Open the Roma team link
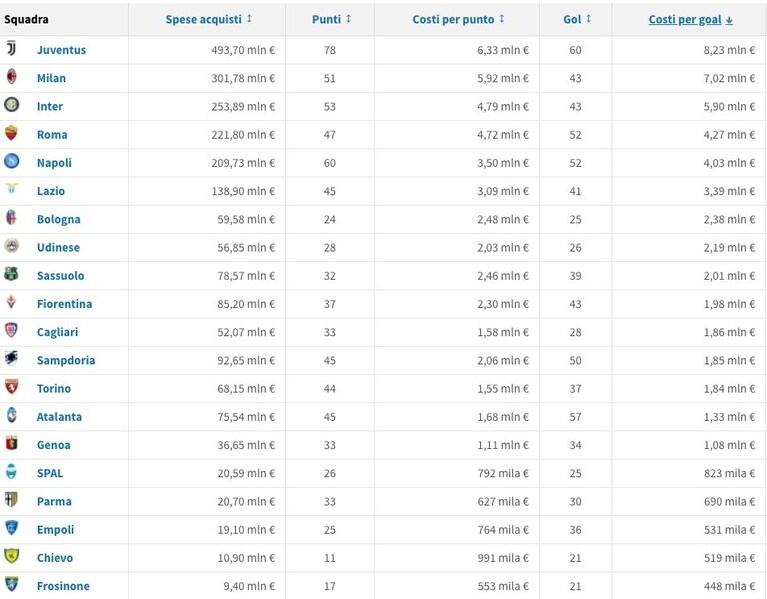 point(52,134)
